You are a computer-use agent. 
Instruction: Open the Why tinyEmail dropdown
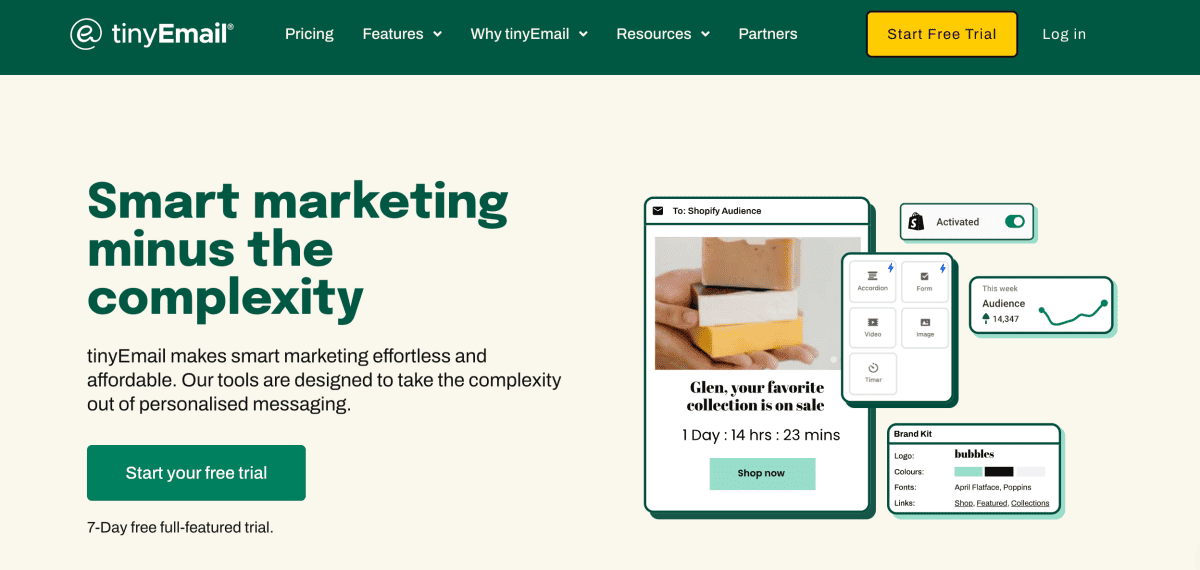point(529,34)
